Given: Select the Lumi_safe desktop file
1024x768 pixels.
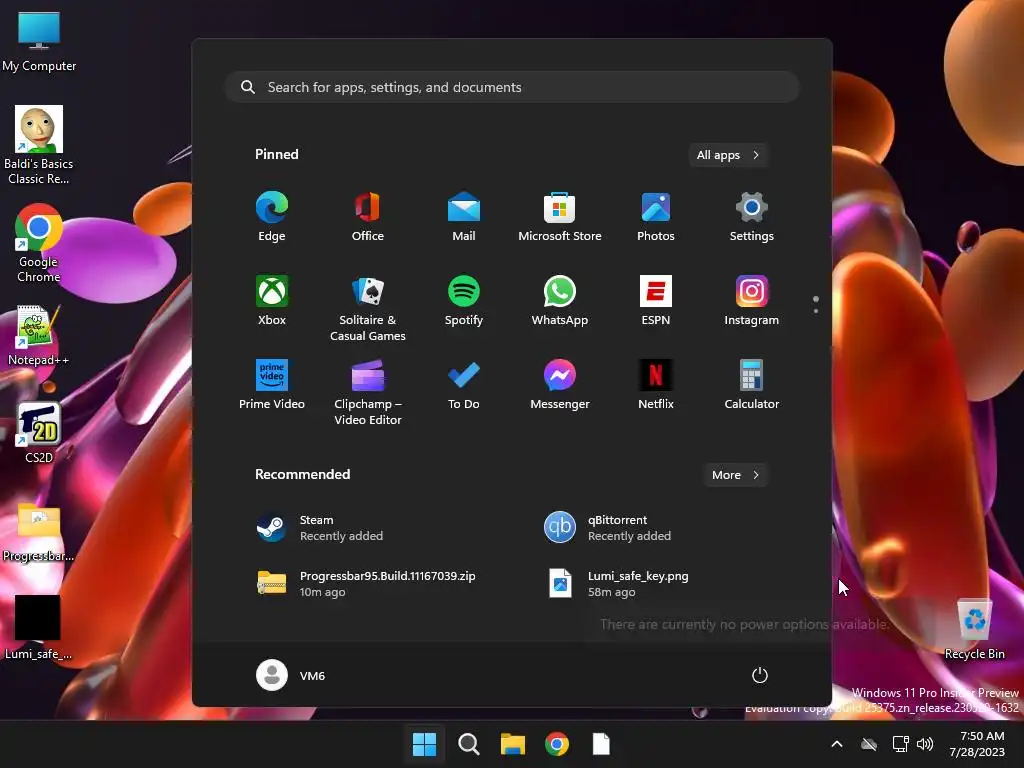Looking at the screenshot, I should pos(38,628).
